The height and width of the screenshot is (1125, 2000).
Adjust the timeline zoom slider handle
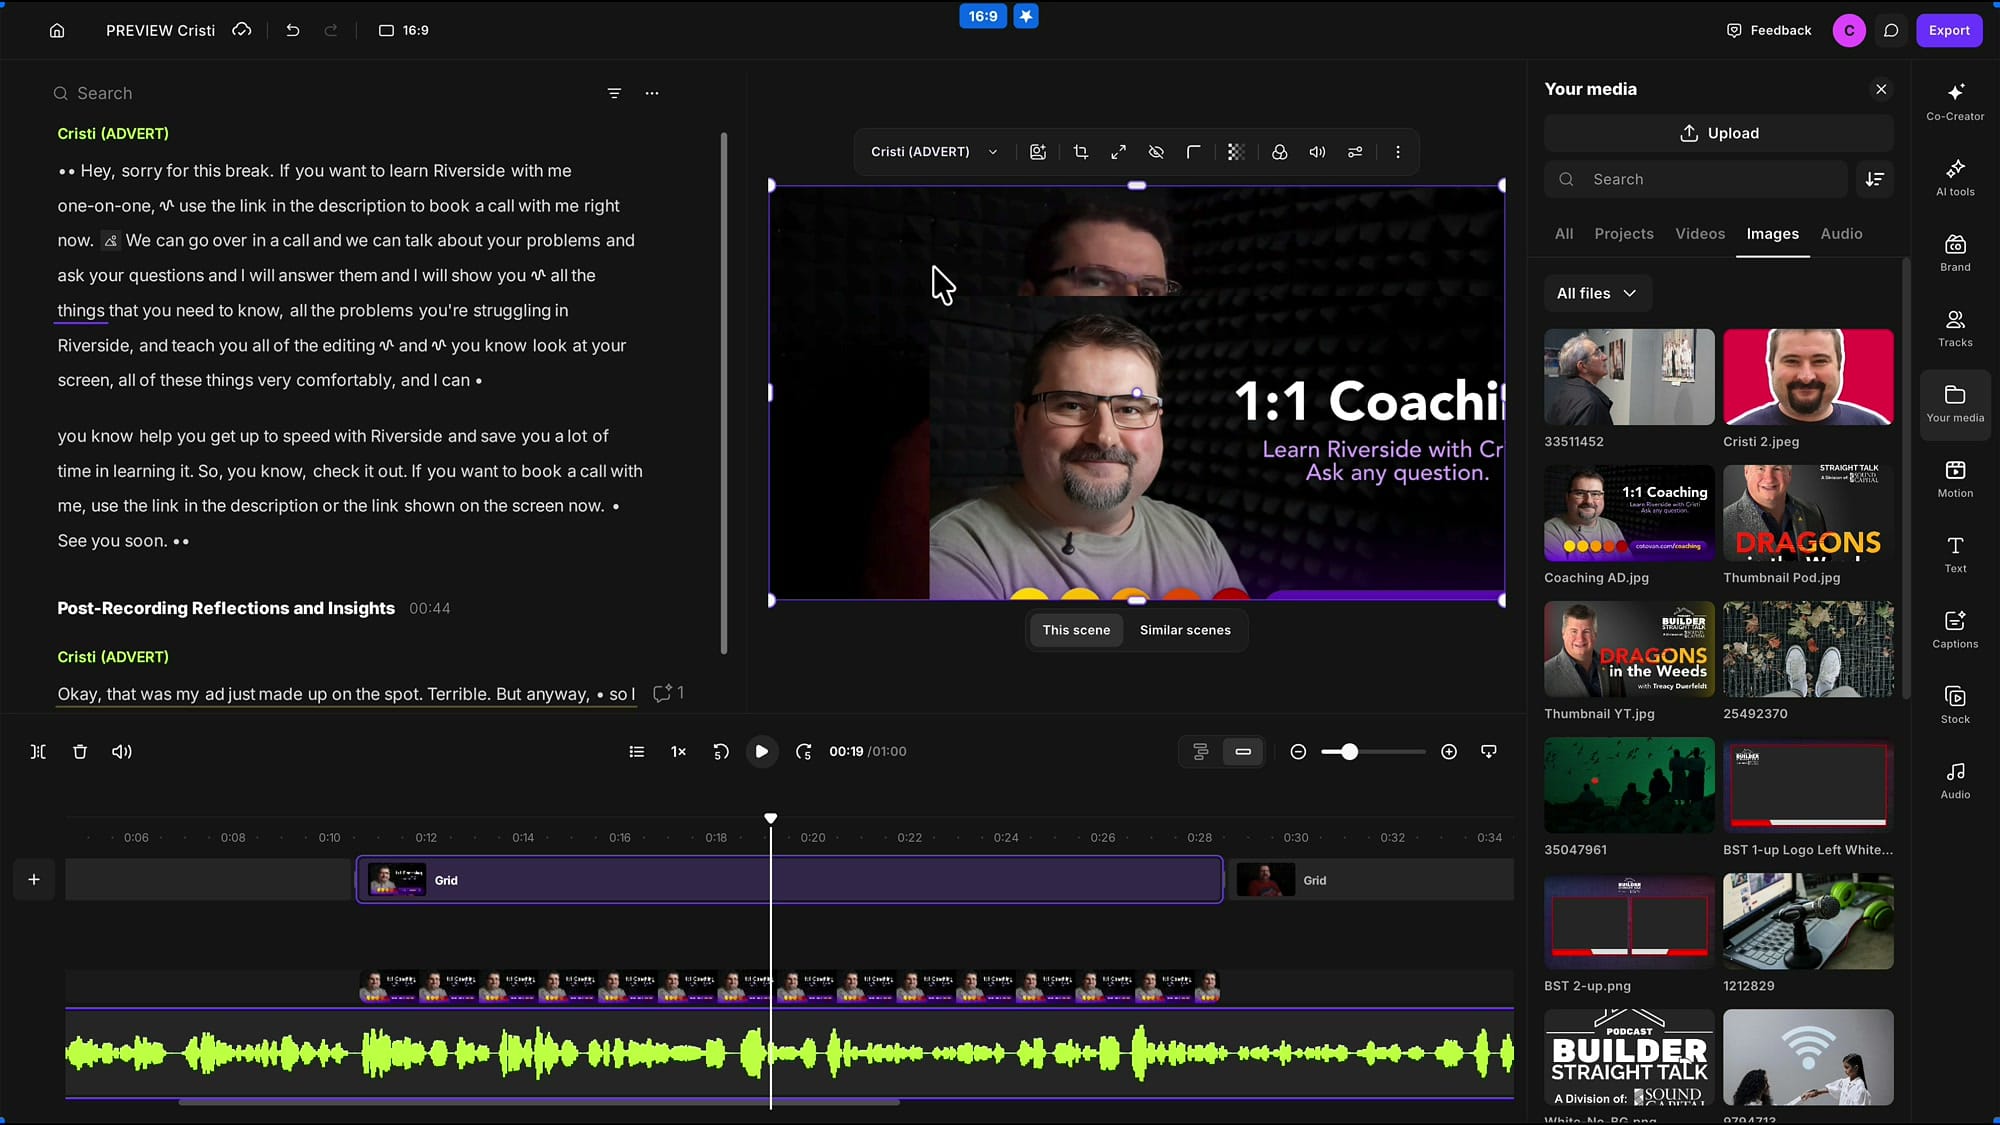pyautogui.click(x=1349, y=752)
